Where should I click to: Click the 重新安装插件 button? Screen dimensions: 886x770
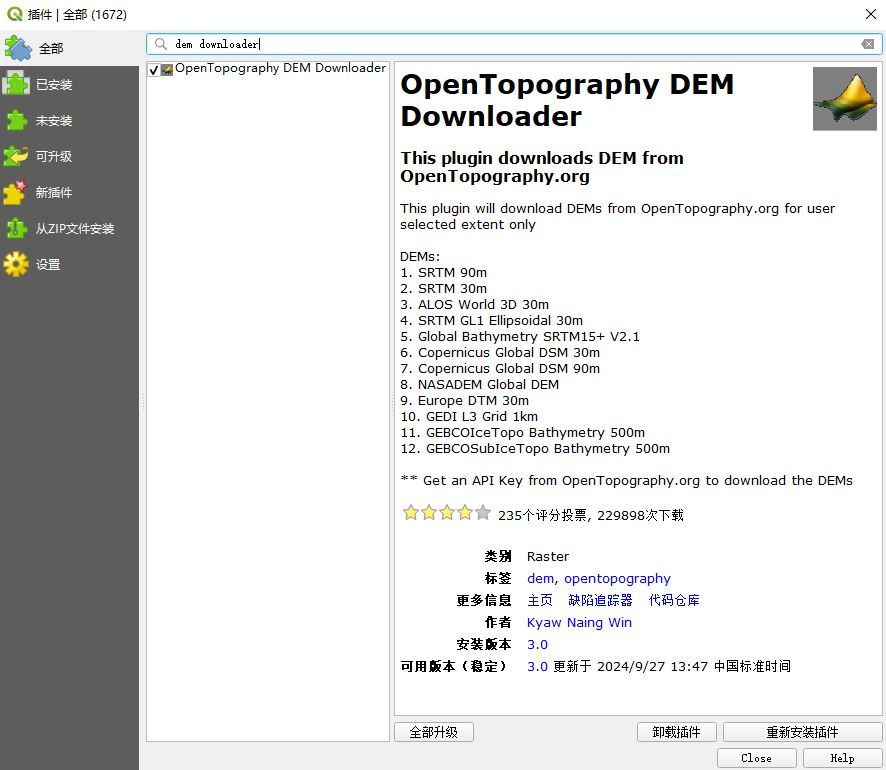coord(802,732)
